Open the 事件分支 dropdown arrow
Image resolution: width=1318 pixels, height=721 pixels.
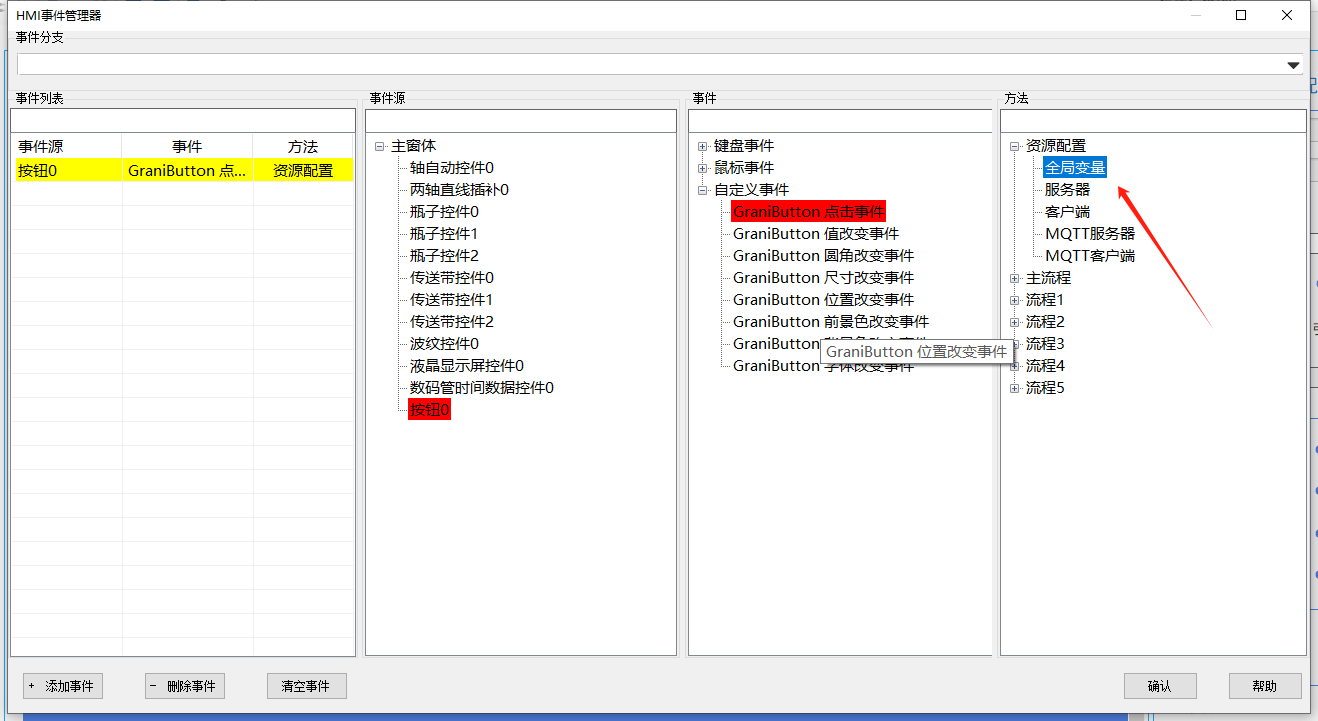pyautogui.click(x=1292, y=65)
